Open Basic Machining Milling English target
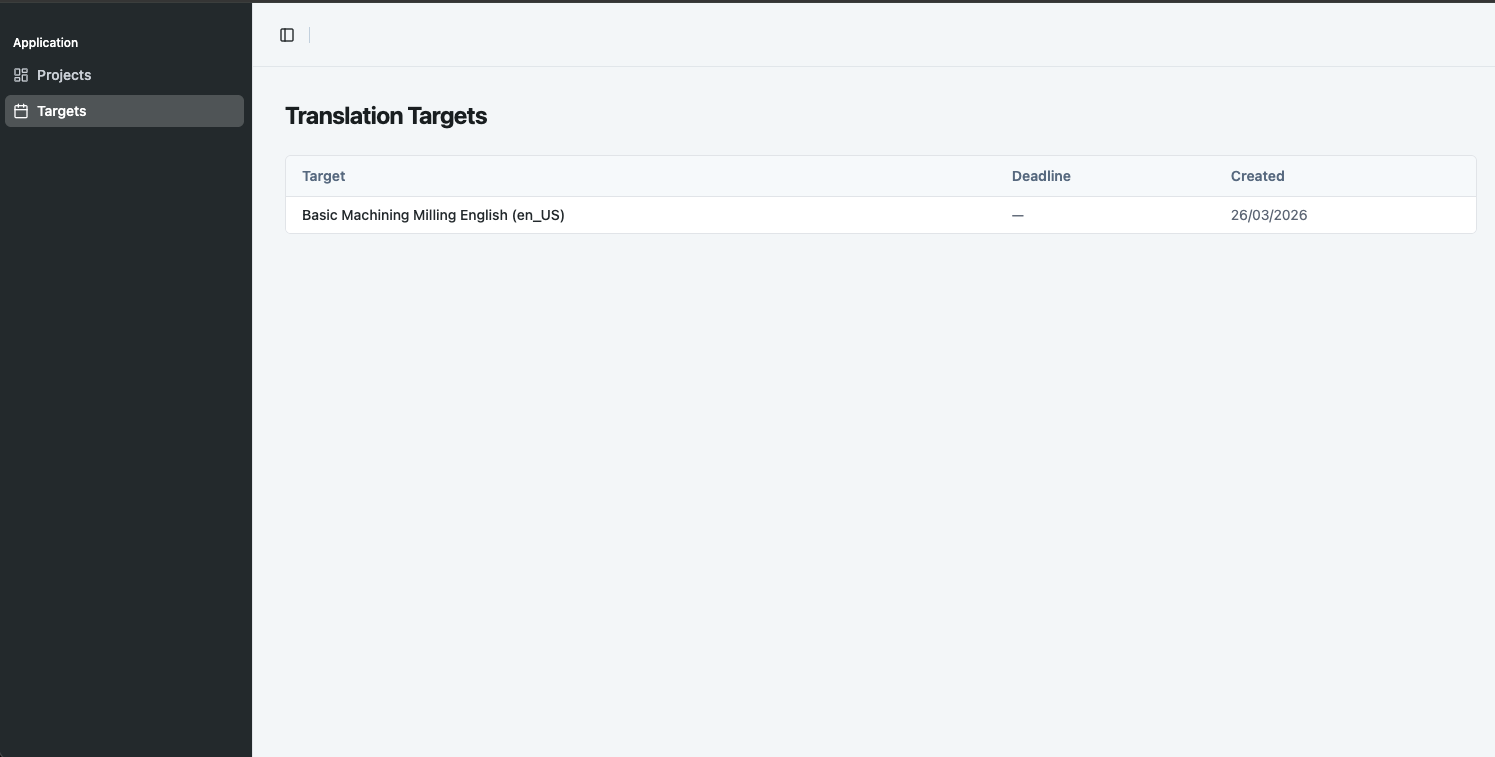 pyautogui.click(x=433, y=215)
